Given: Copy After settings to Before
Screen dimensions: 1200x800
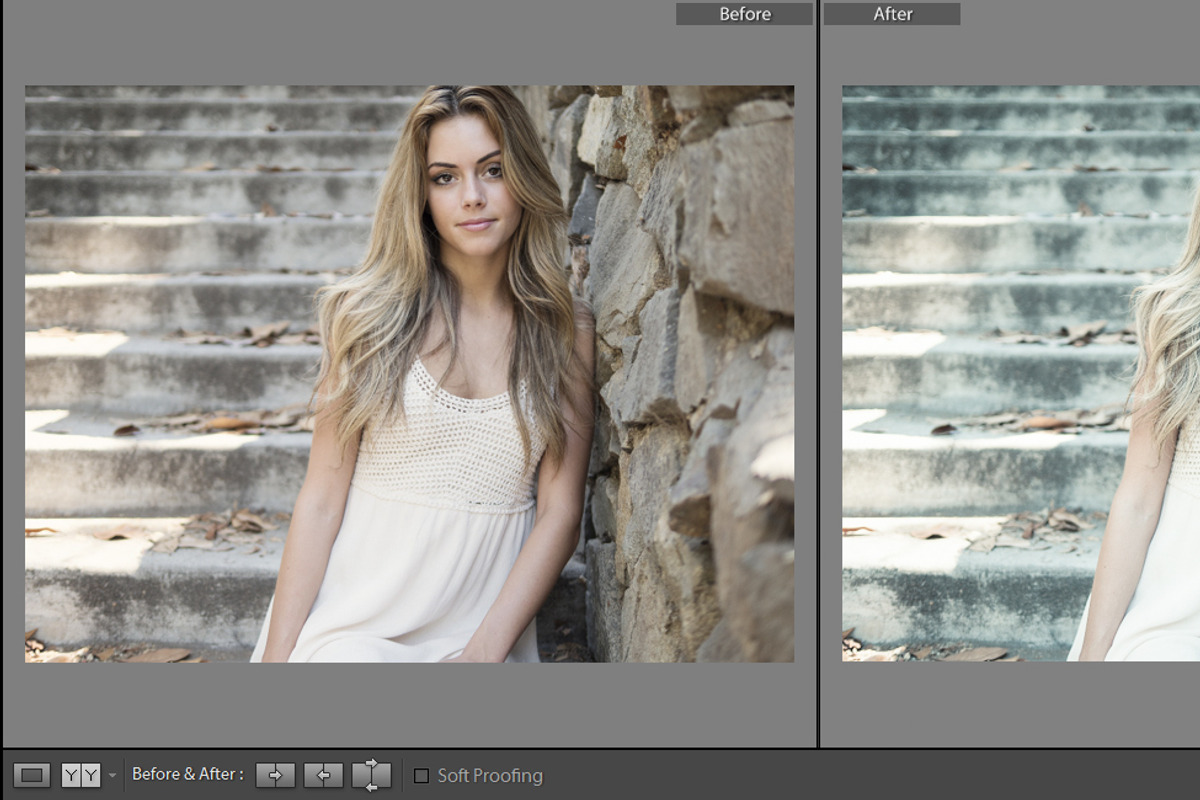Looking at the screenshot, I should (x=323, y=775).
